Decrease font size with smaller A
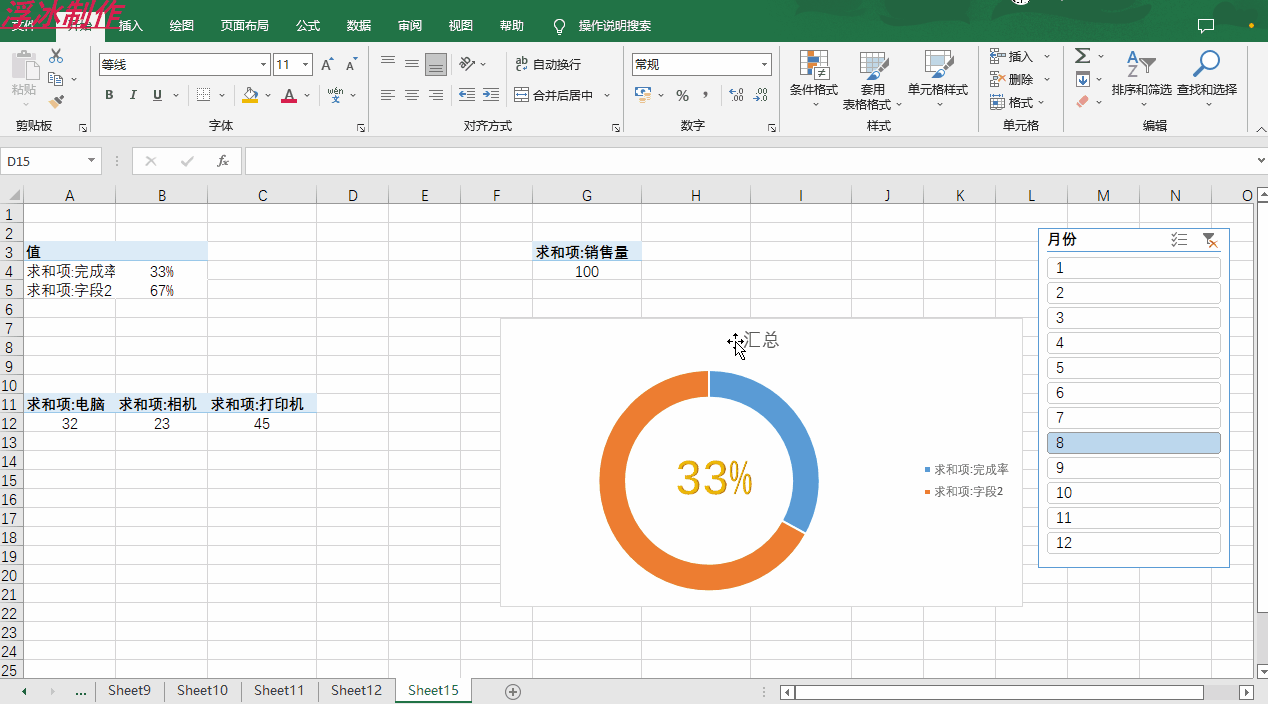Viewport: 1268px width, 704px height. click(351, 65)
